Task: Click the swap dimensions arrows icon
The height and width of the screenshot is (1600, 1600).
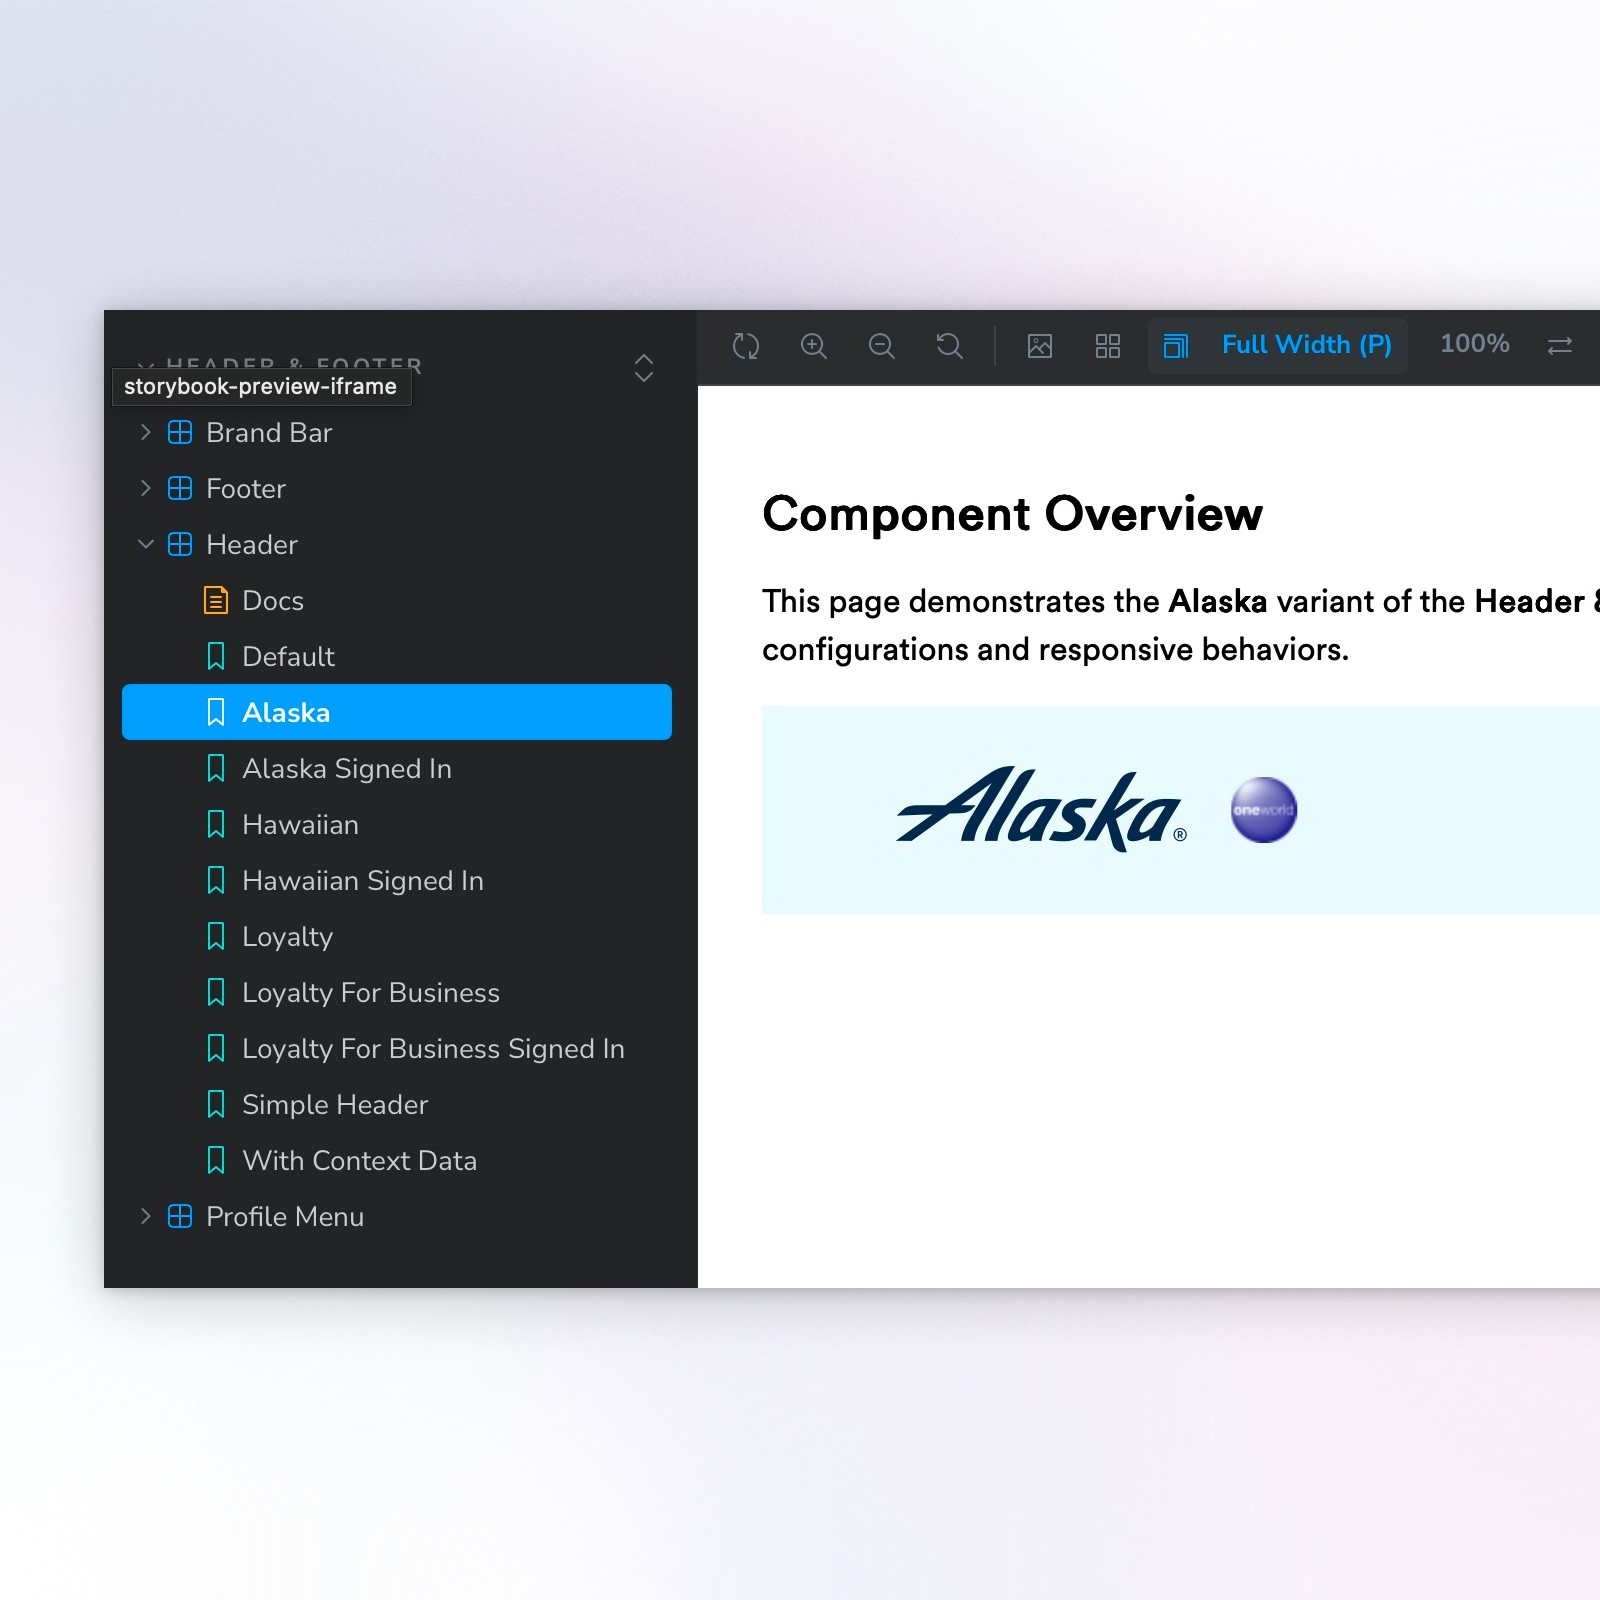Action: [1560, 346]
